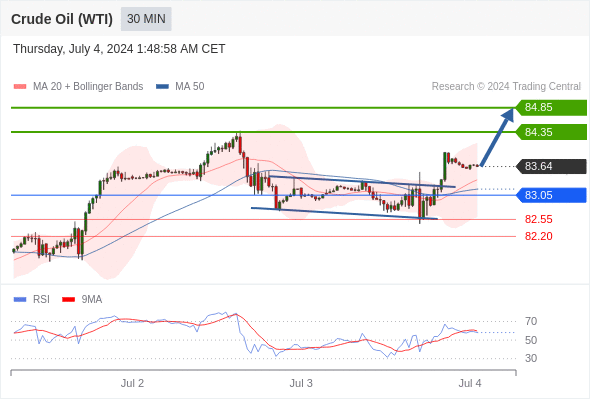Click the blue RSI legend swatch
590x400 pixels.
pos(20,300)
